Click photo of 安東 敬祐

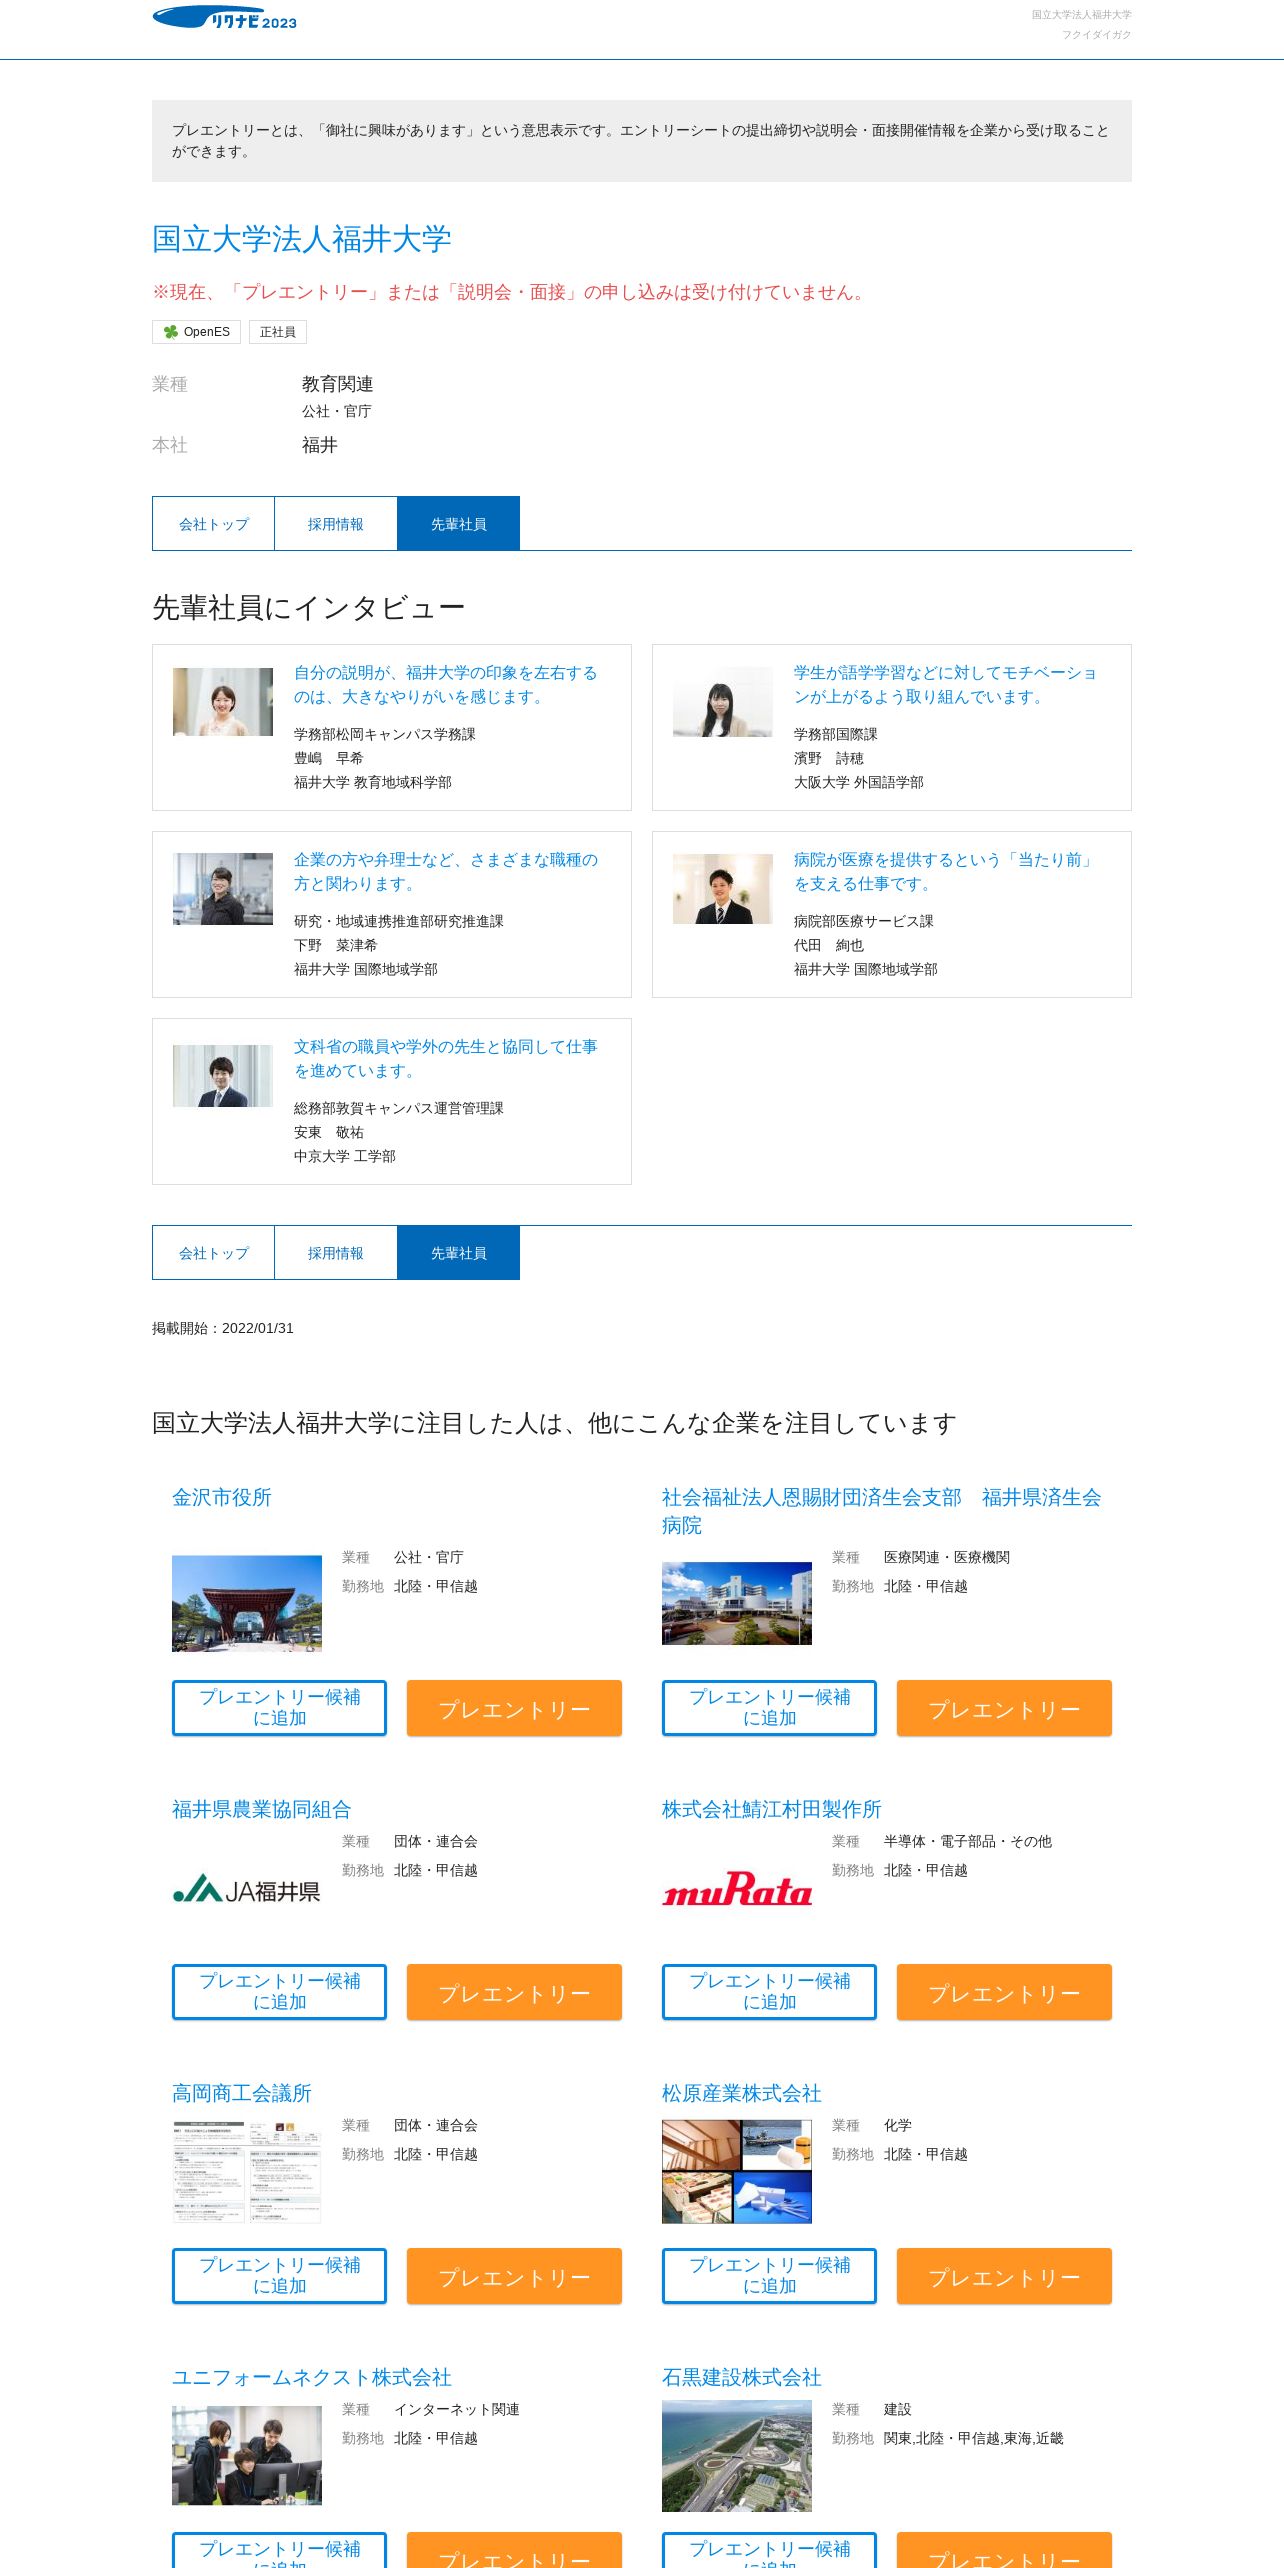[x=223, y=1076]
